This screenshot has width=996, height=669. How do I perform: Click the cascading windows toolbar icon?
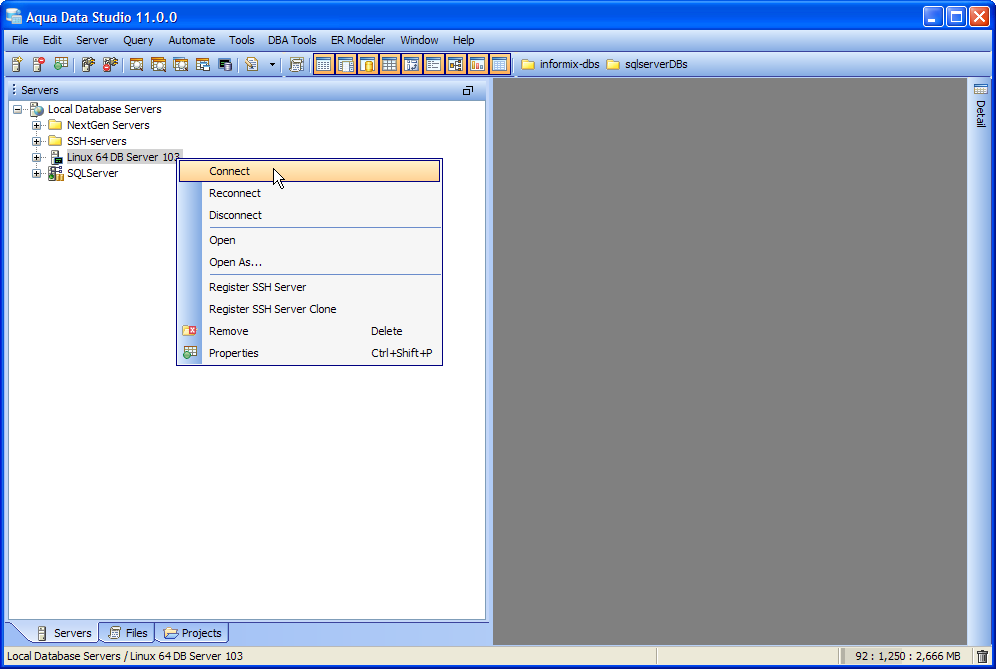coord(203,64)
